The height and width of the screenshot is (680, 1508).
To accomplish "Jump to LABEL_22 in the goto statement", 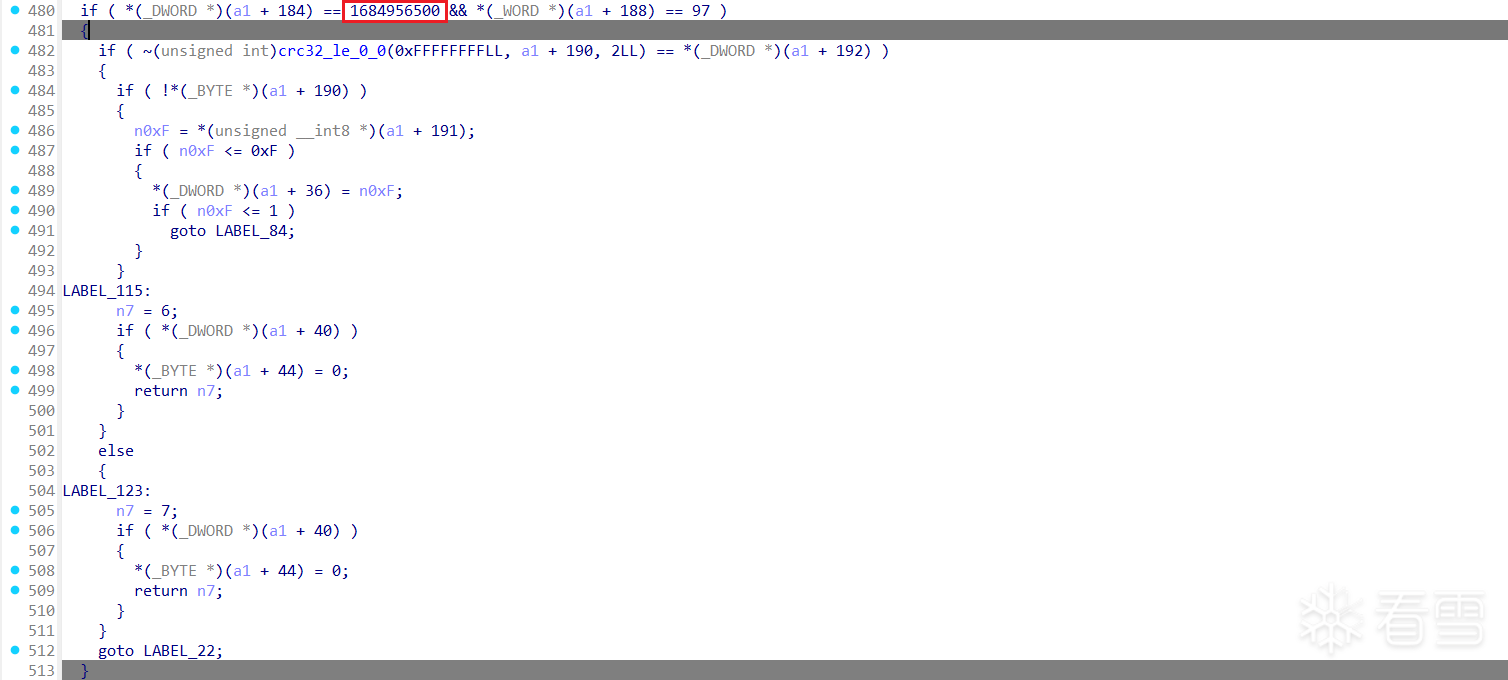I will point(179,651).
